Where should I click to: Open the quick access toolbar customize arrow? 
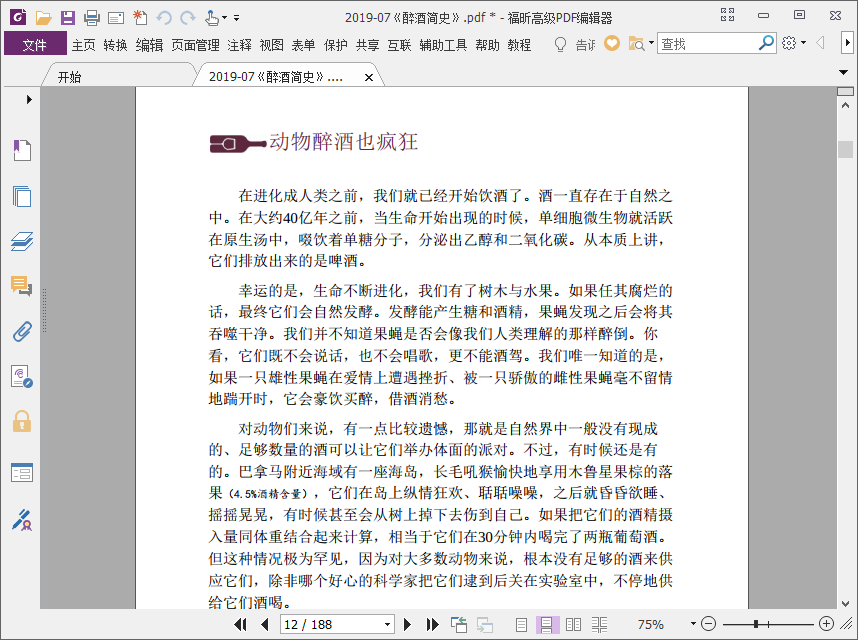pos(236,18)
